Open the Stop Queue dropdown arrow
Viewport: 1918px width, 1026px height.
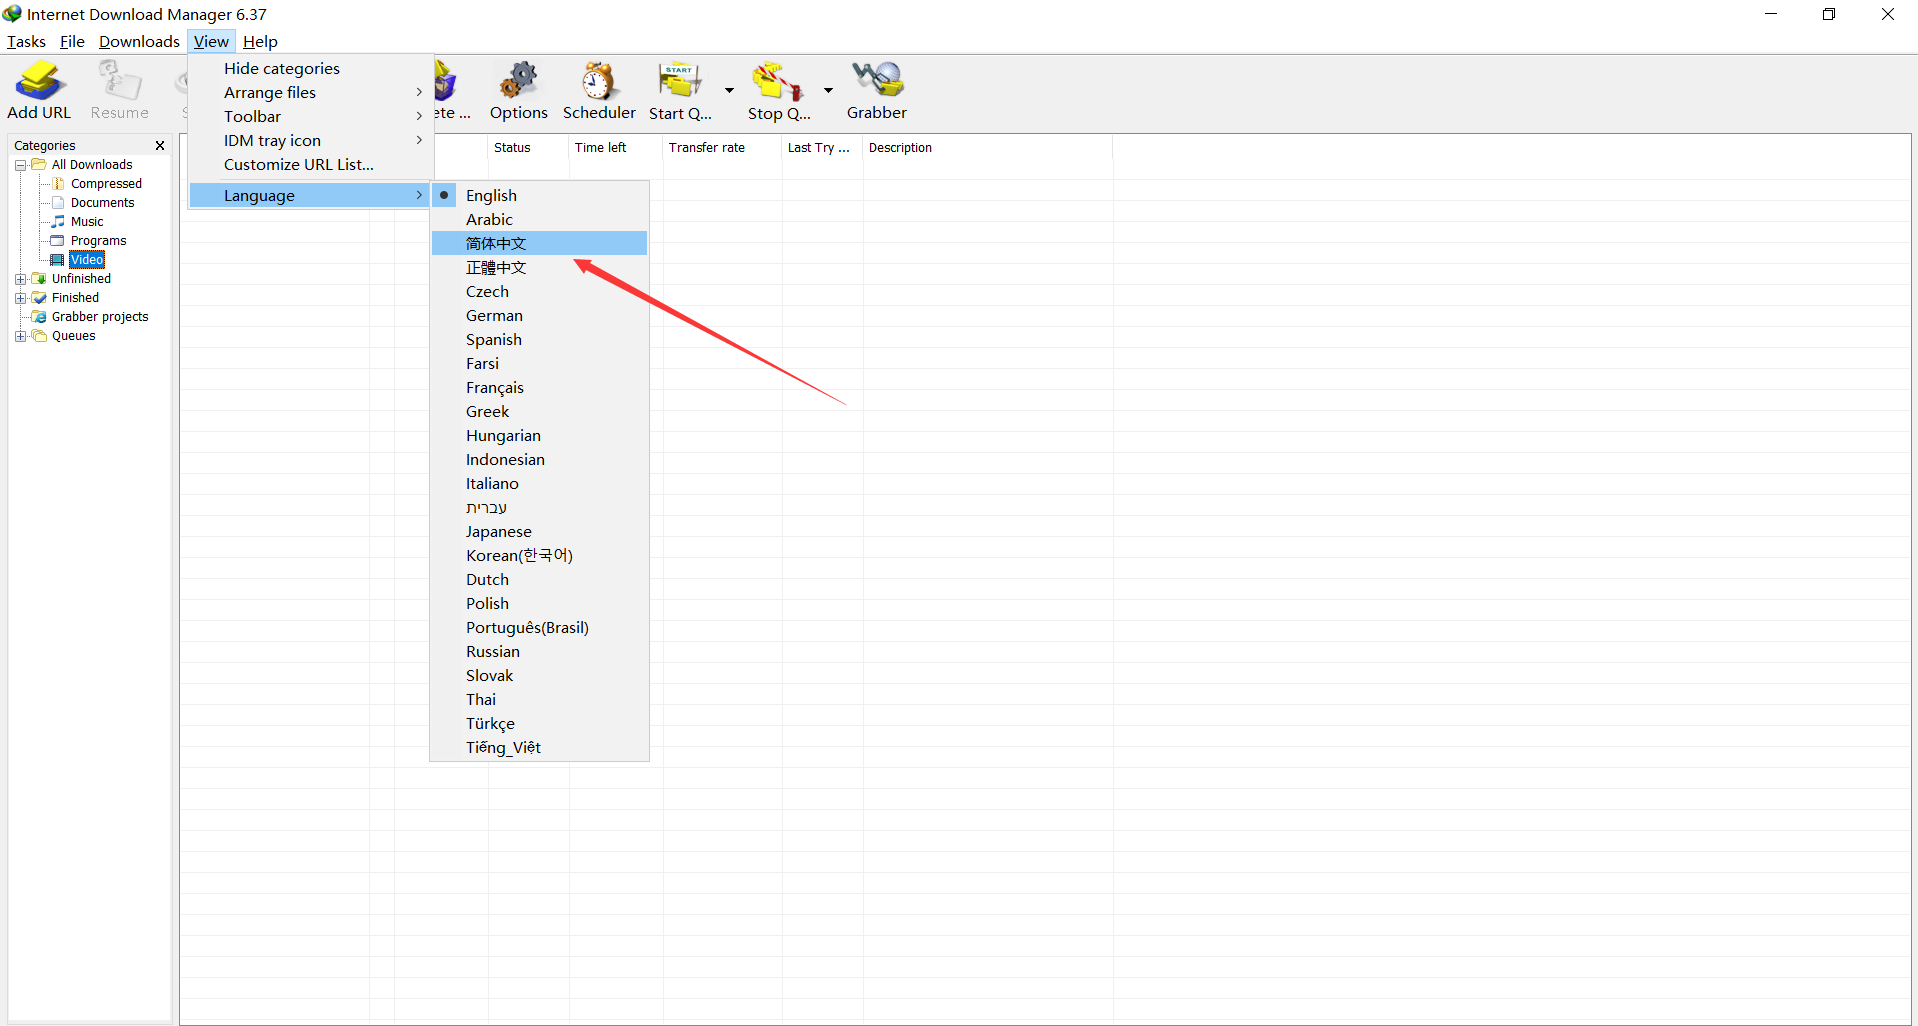pyautogui.click(x=828, y=90)
